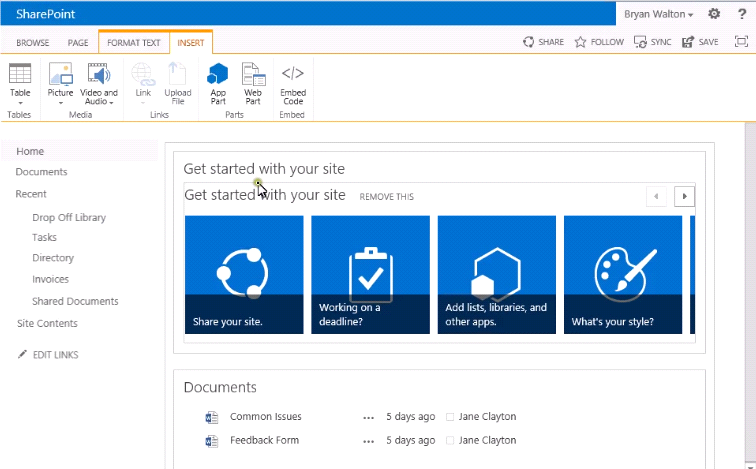
Task: Select the Insert ribbon tab
Action: 191,43
